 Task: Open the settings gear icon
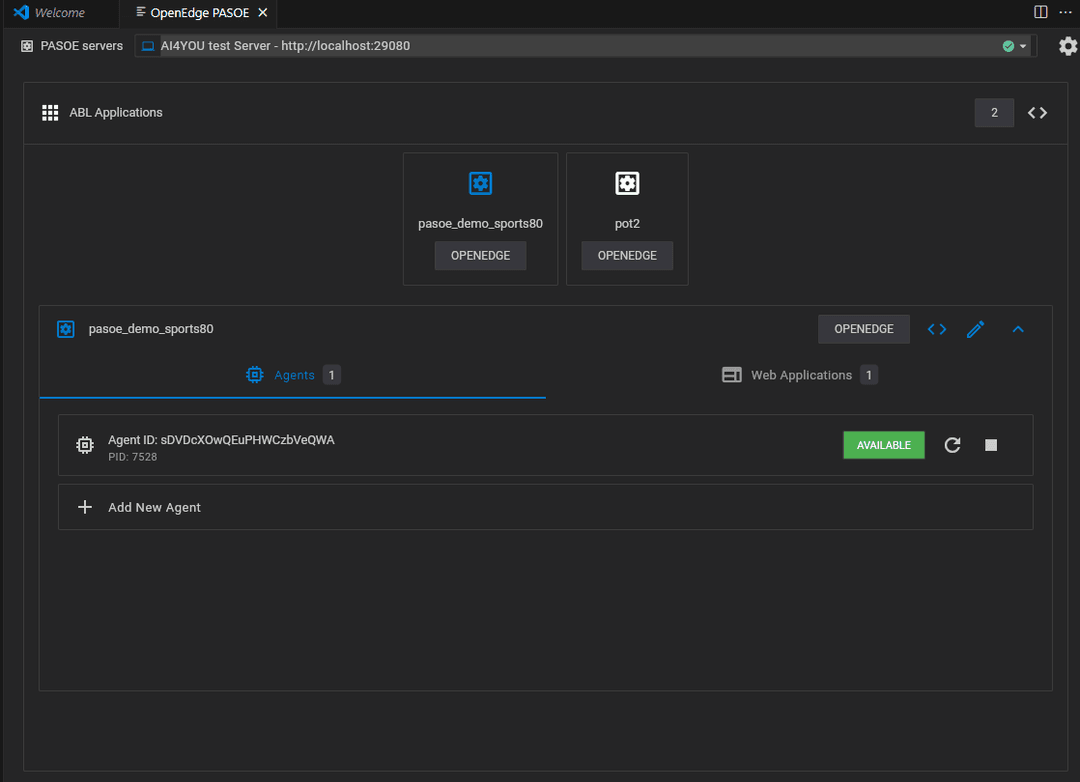pyautogui.click(x=1068, y=46)
